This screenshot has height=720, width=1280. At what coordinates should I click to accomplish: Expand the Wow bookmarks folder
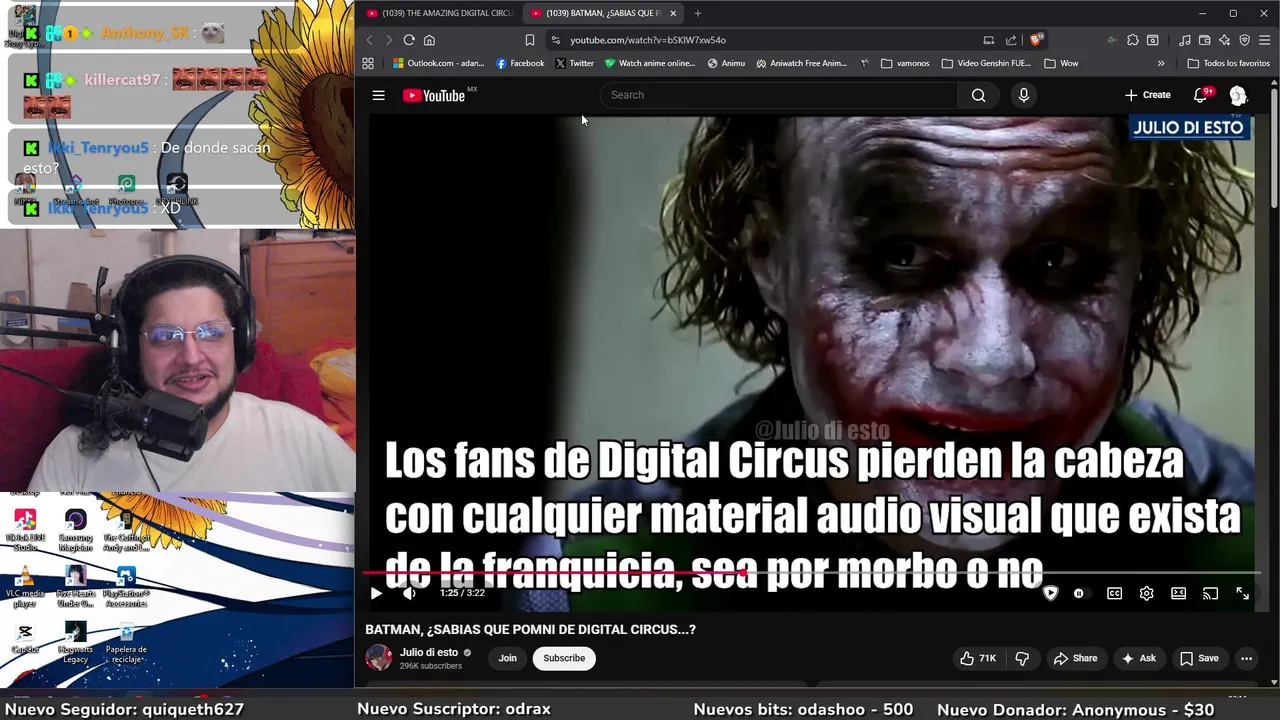[1061, 63]
